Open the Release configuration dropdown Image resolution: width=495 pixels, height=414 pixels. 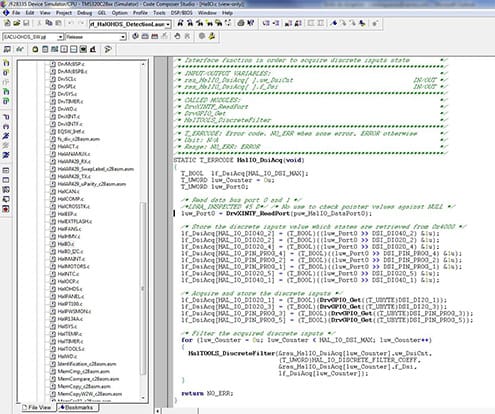tap(123, 37)
